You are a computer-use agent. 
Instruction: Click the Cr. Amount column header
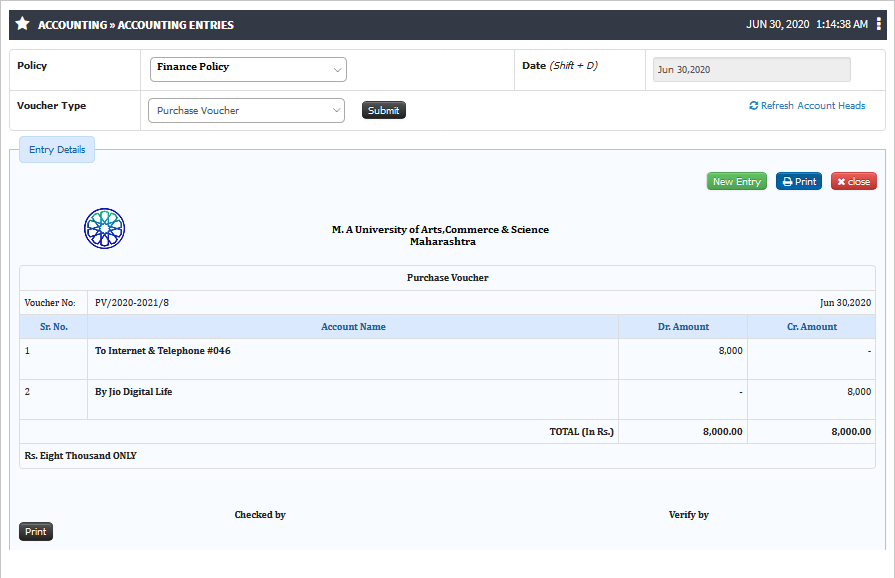point(812,327)
